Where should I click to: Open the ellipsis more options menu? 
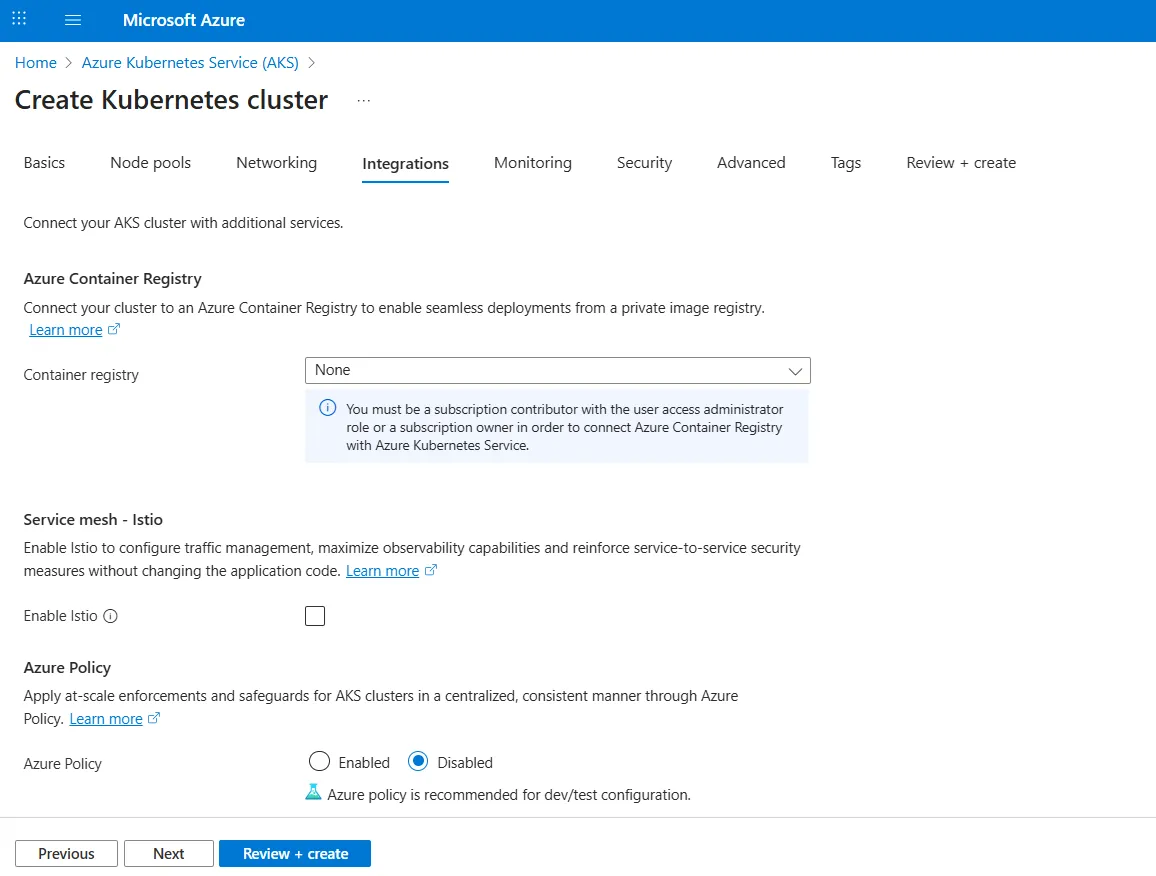(x=363, y=100)
